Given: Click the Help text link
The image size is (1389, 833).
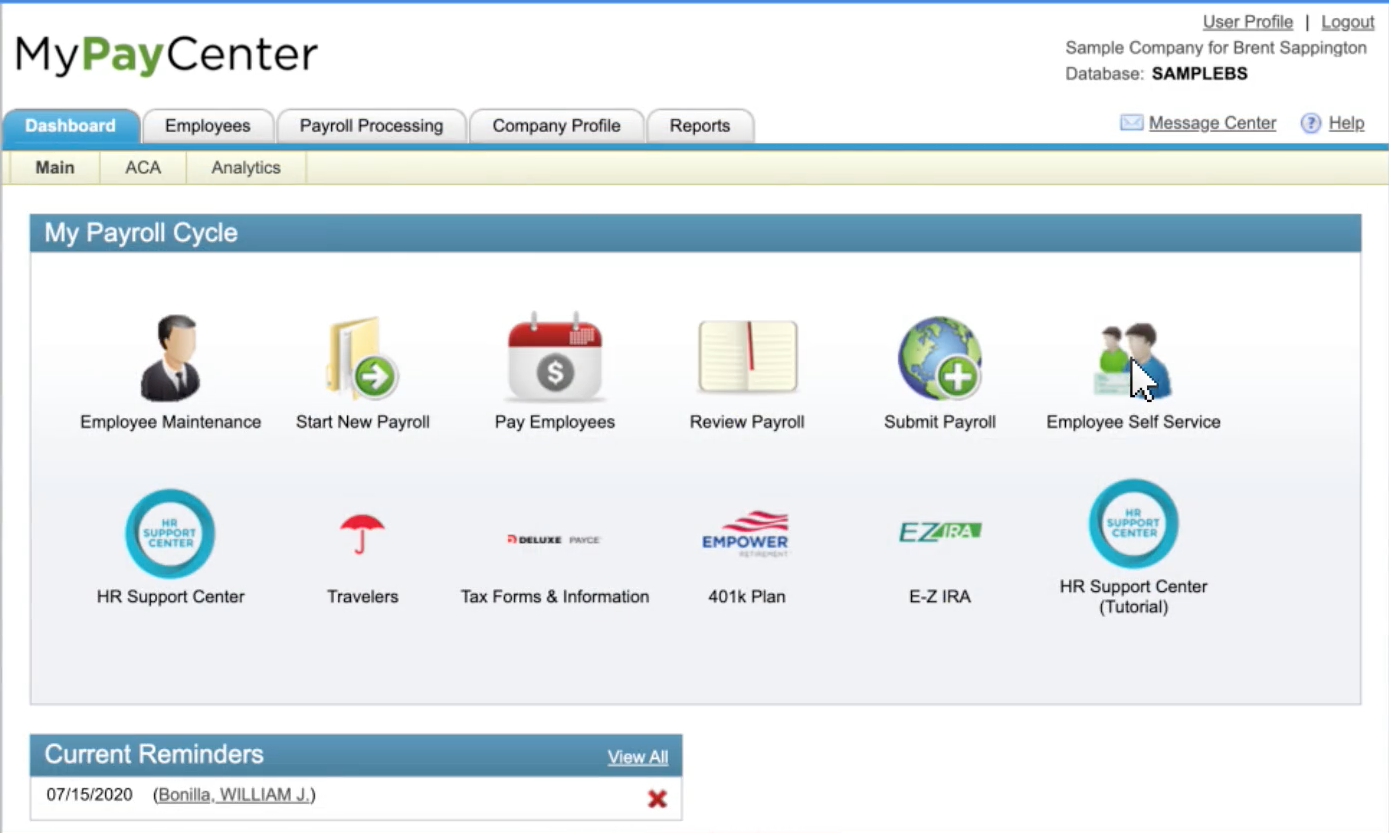Looking at the screenshot, I should pos(1346,123).
